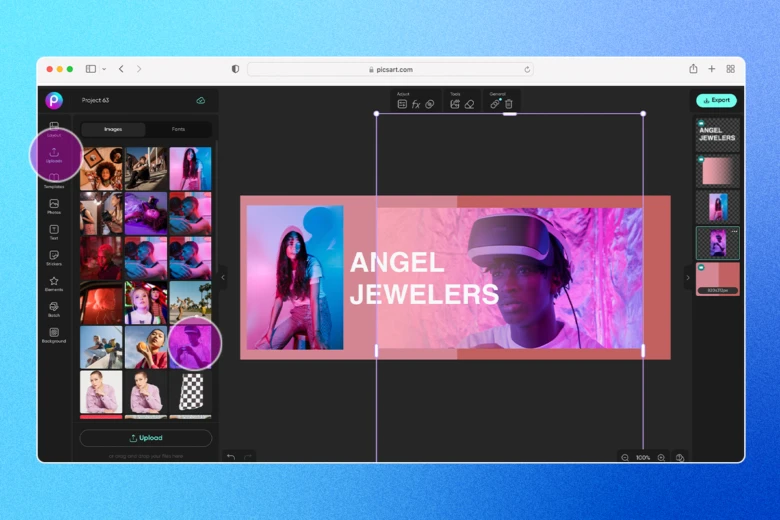This screenshot has height=520, width=780.
Task: Click the picsart.com browser address bar
Action: click(x=390, y=69)
